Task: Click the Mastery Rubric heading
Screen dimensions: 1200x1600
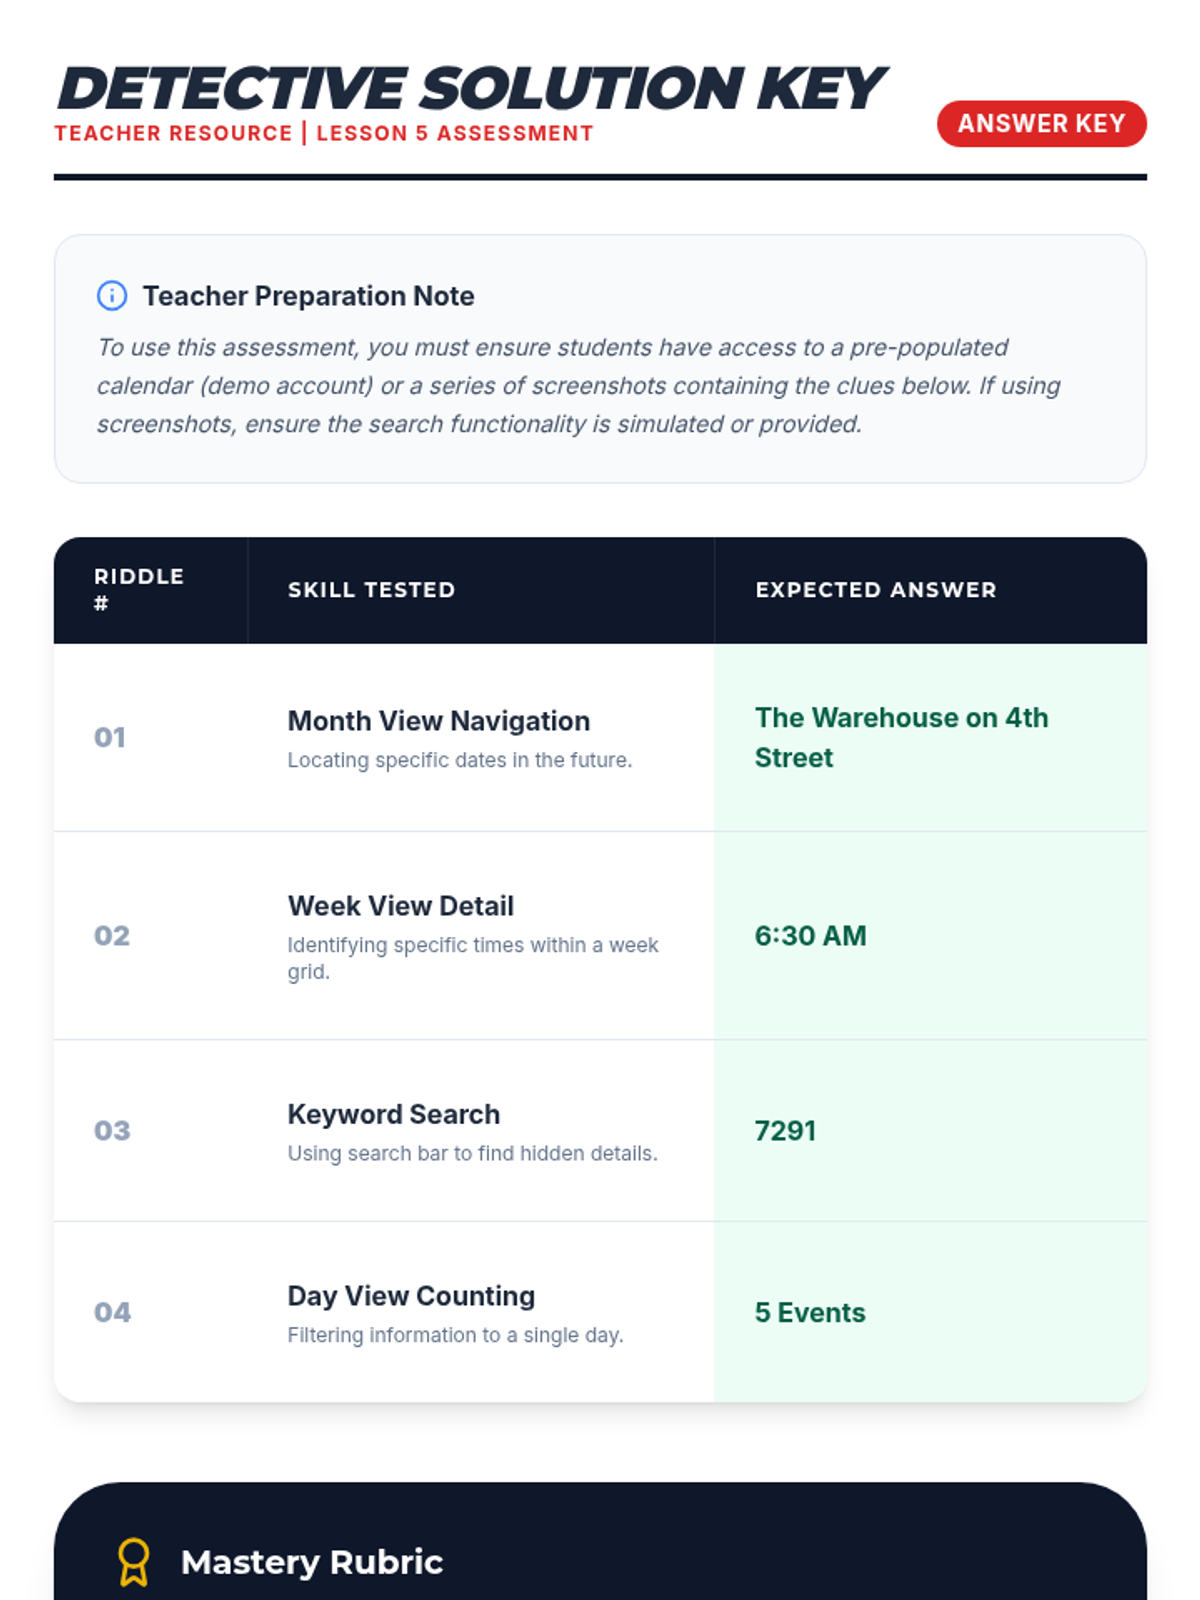Action: 311,1562
